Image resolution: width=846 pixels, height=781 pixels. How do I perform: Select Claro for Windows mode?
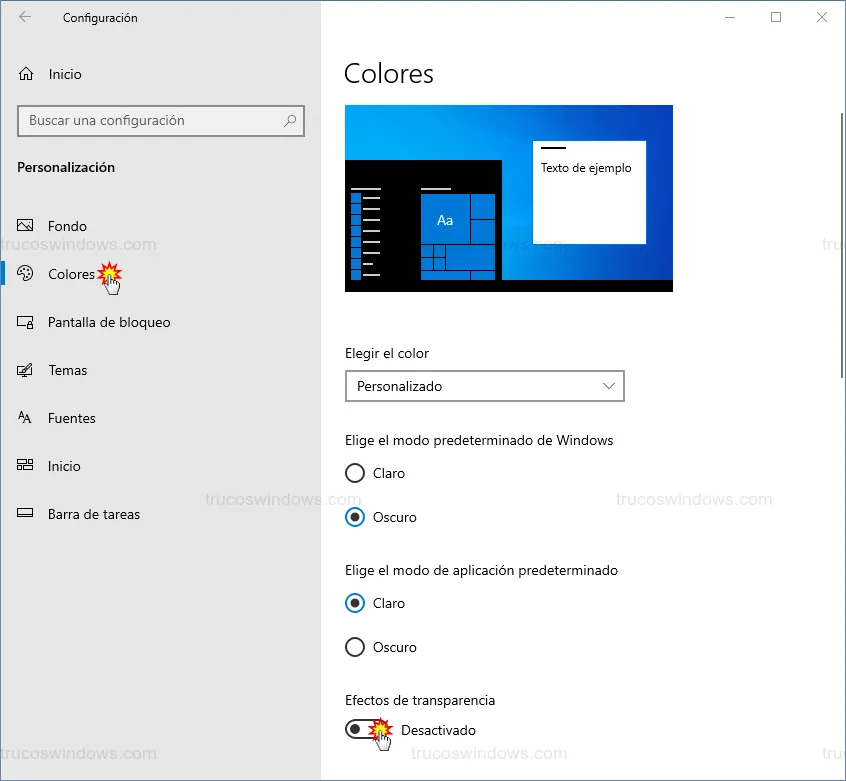coord(354,473)
